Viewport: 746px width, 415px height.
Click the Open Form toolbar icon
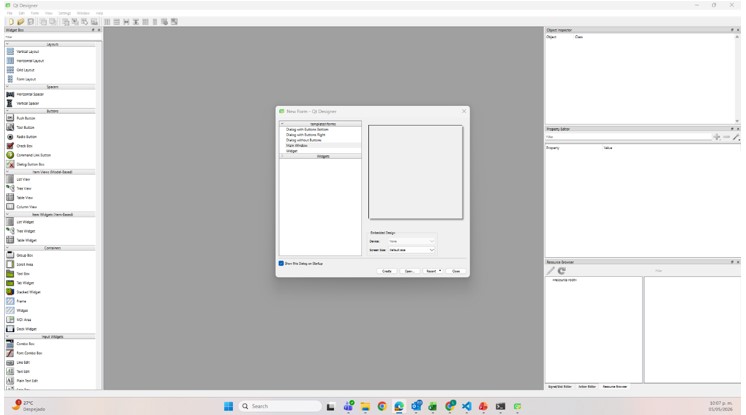coord(20,21)
